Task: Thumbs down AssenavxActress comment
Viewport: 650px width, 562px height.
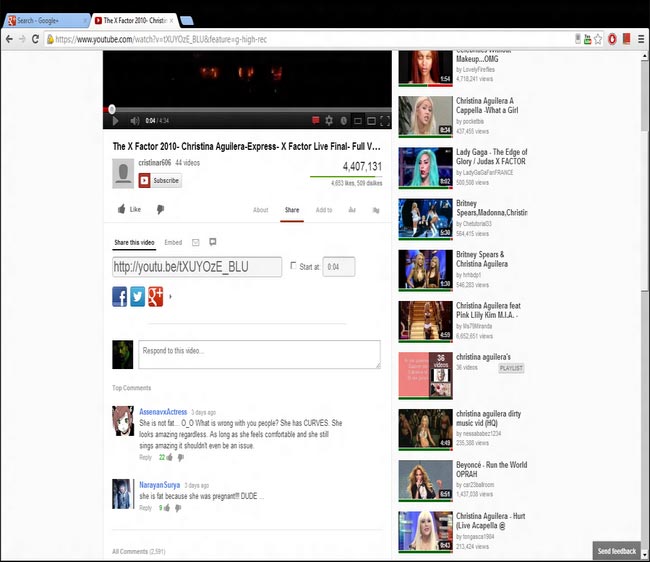Action: pyautogui.click(x=181, y=458)
